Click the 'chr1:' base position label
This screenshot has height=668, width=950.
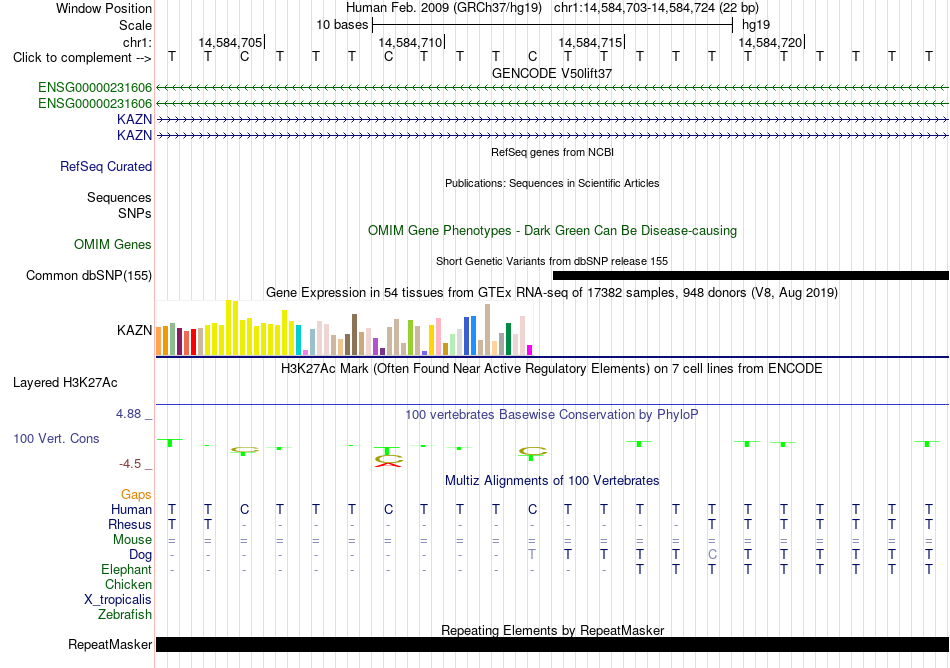click(x=138, y=42)
